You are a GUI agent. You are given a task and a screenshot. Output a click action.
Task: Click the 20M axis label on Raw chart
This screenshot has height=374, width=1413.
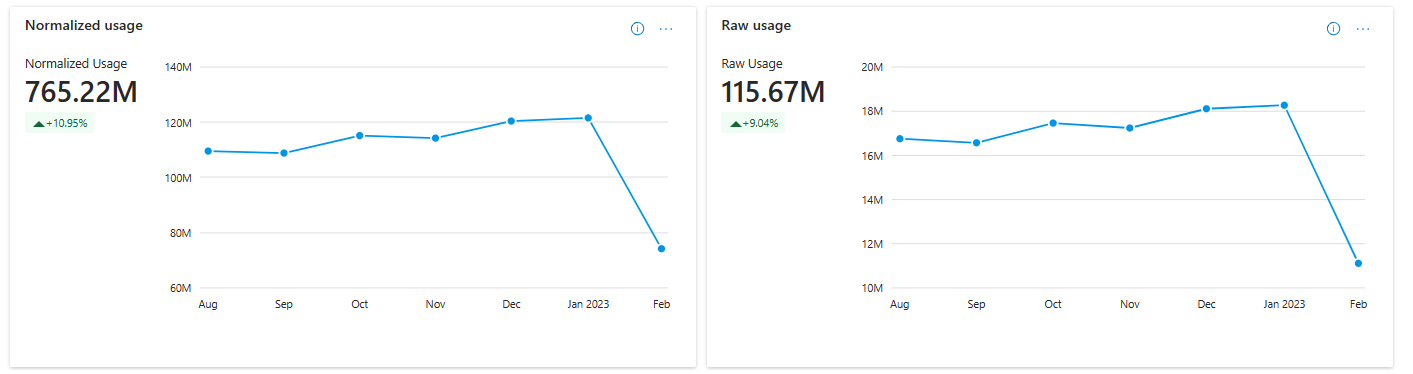[872, 68]
